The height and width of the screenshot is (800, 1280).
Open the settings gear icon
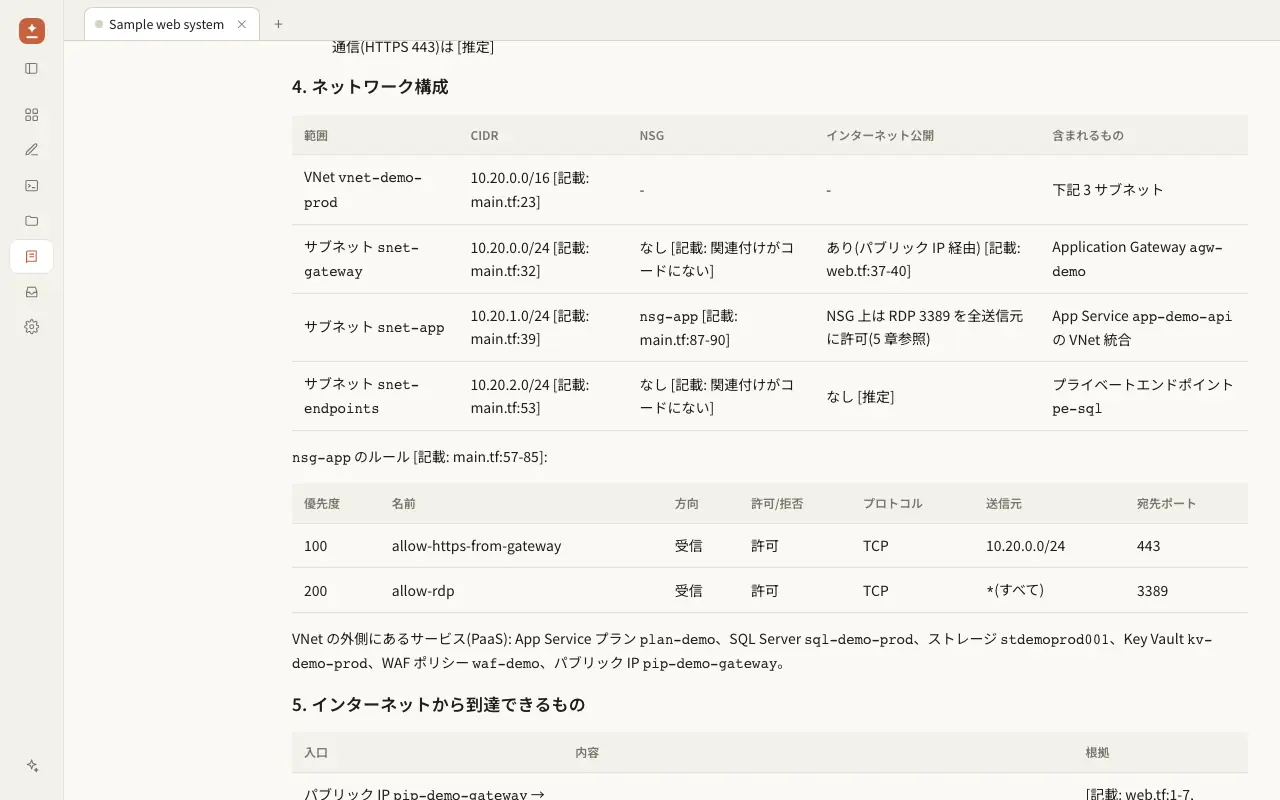click(x=32, y=327)
